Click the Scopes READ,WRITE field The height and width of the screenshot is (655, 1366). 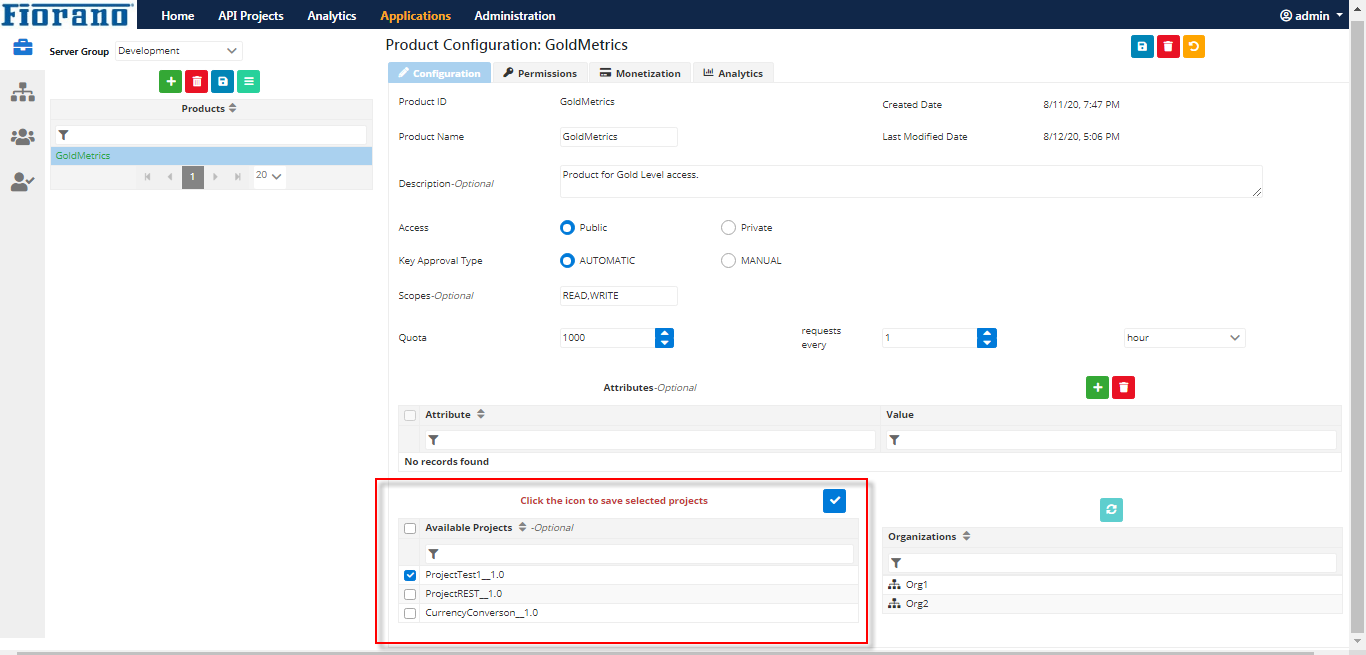click(619, 296)
